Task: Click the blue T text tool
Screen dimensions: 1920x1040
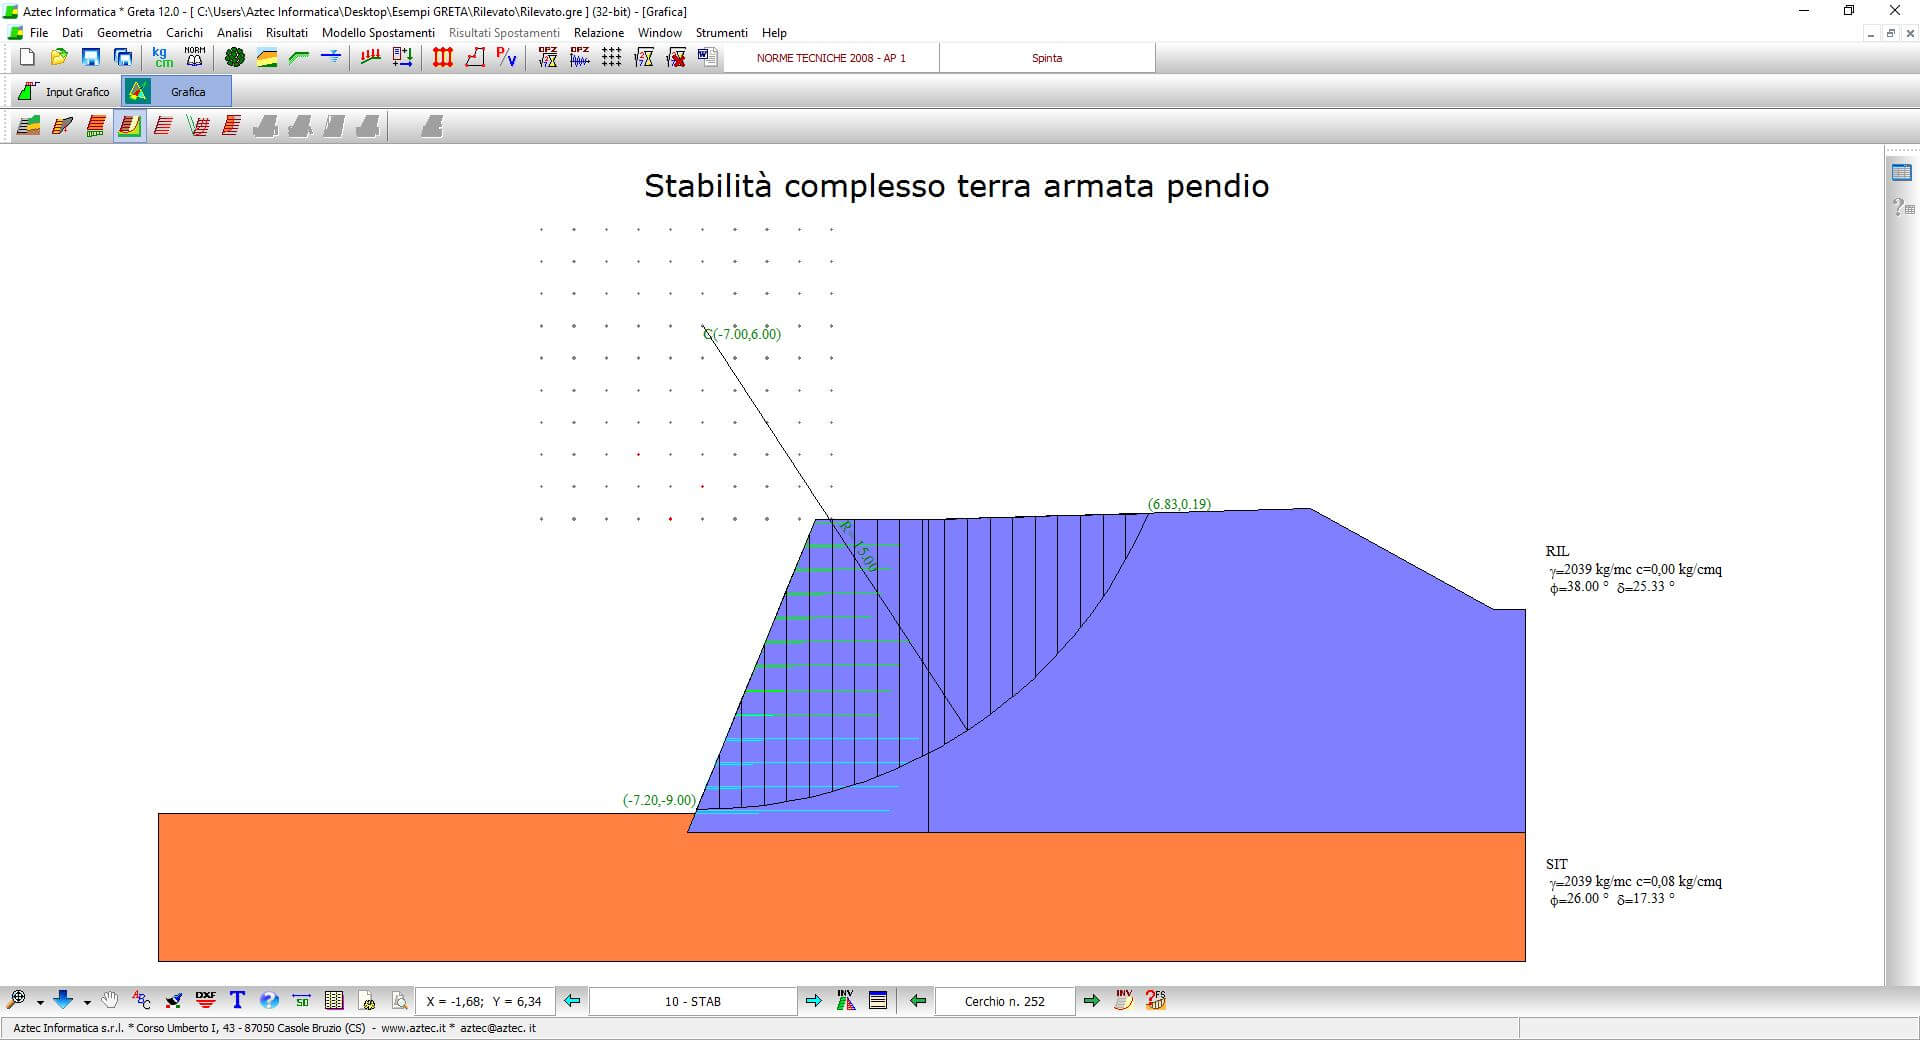Action: click(x=237, y=1000)
